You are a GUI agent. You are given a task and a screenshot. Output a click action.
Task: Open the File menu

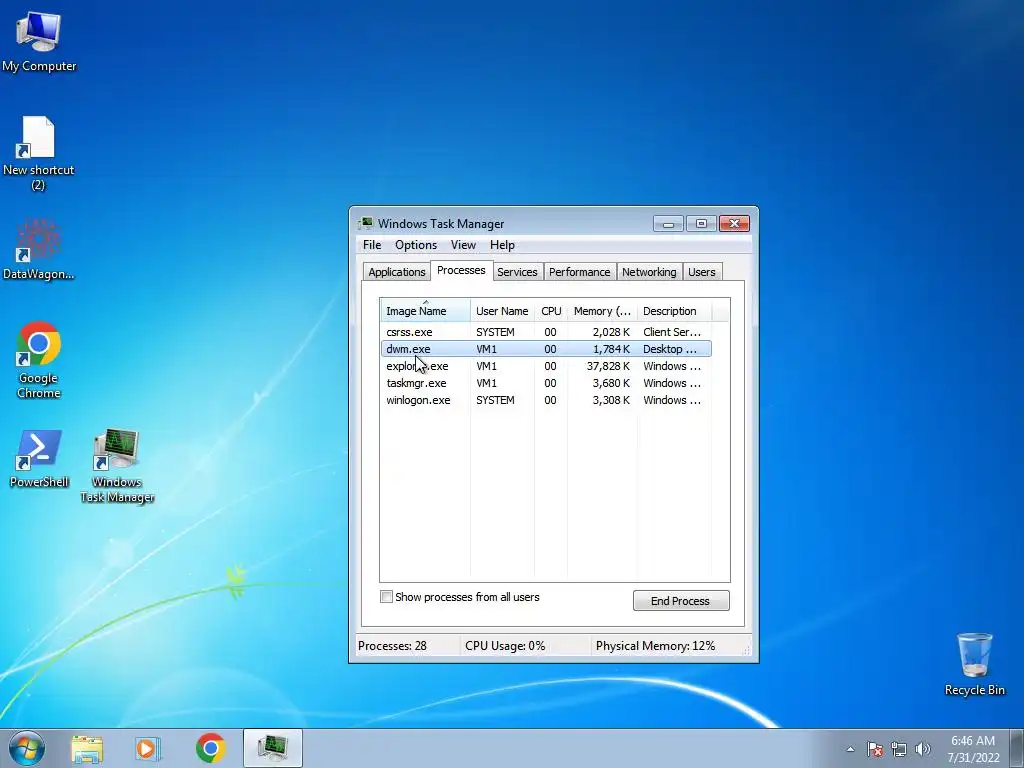[x=372, y=245]
